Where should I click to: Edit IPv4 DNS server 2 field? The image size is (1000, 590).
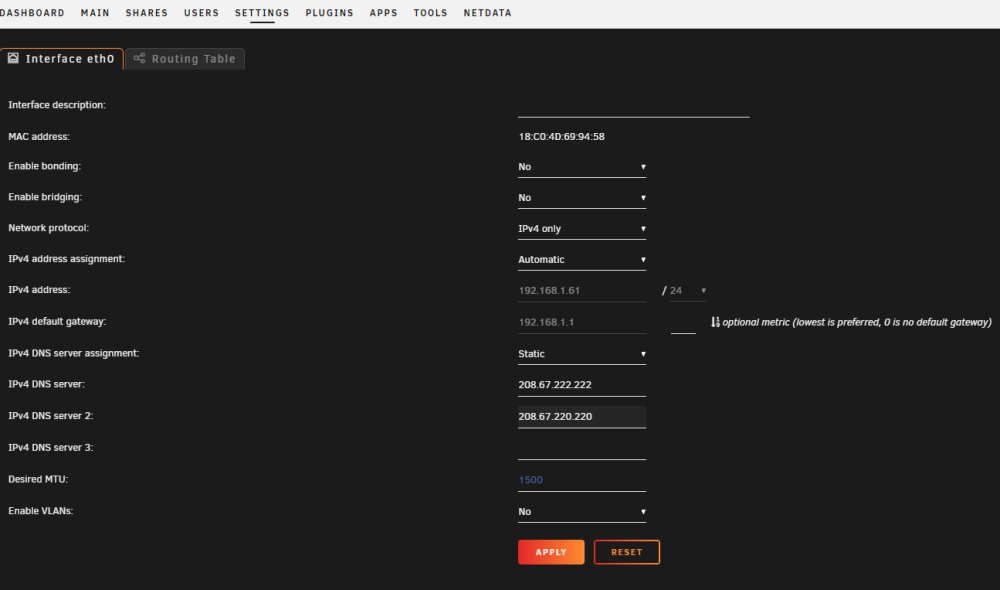[x=582, y=417]
